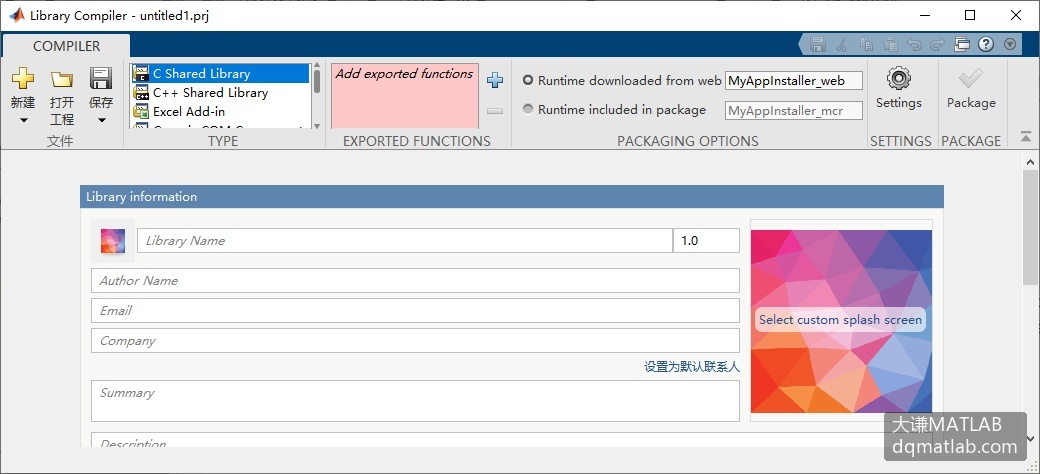Click the main panel vertical scrollbar thumb

1030,227
